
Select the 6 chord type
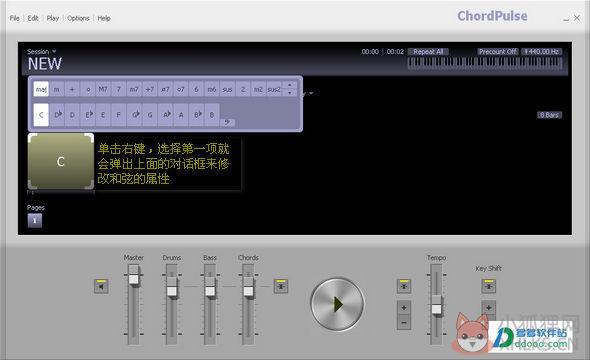point(196,89)
